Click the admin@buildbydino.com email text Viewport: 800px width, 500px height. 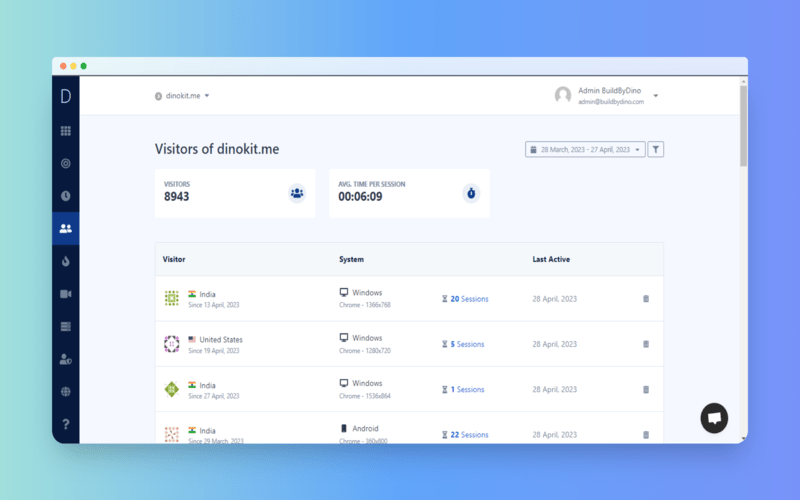(611, 102)
